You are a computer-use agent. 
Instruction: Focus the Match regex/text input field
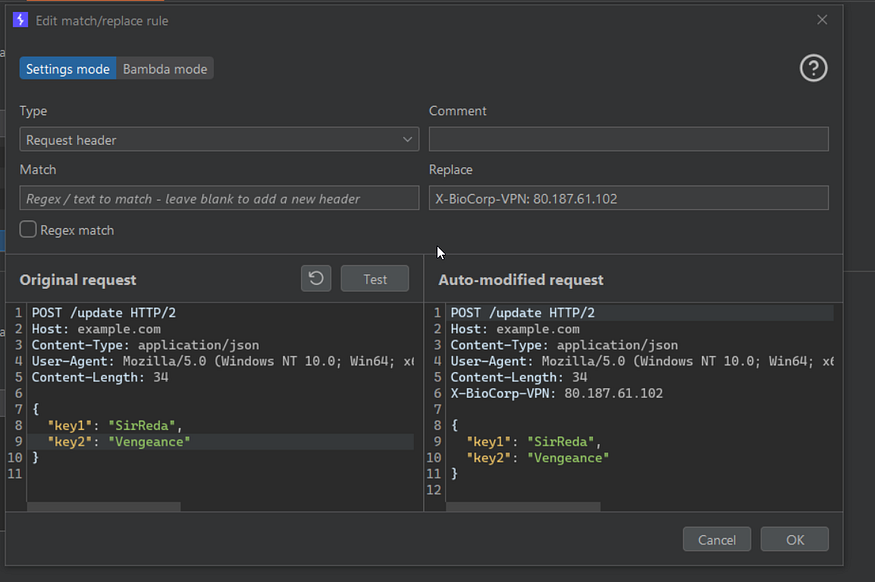click(219, 198)
